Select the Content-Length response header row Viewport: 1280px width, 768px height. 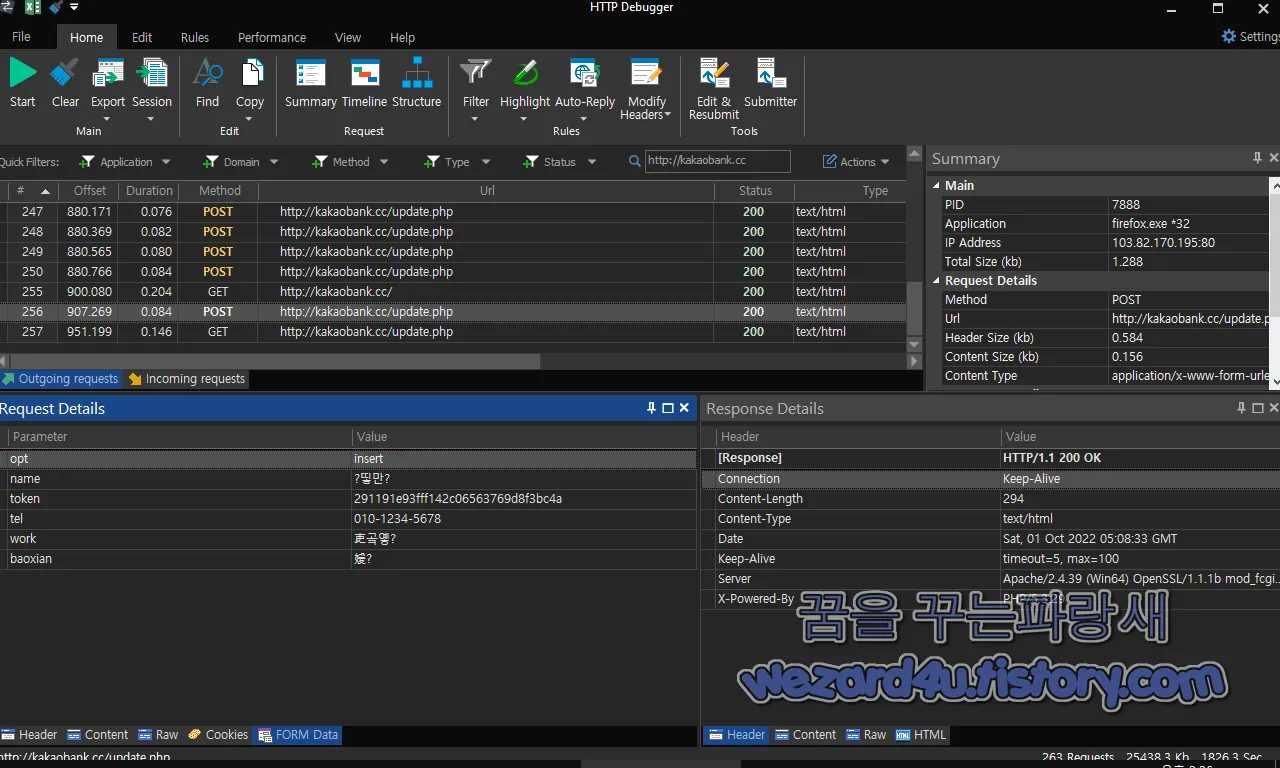coord(990,499)
